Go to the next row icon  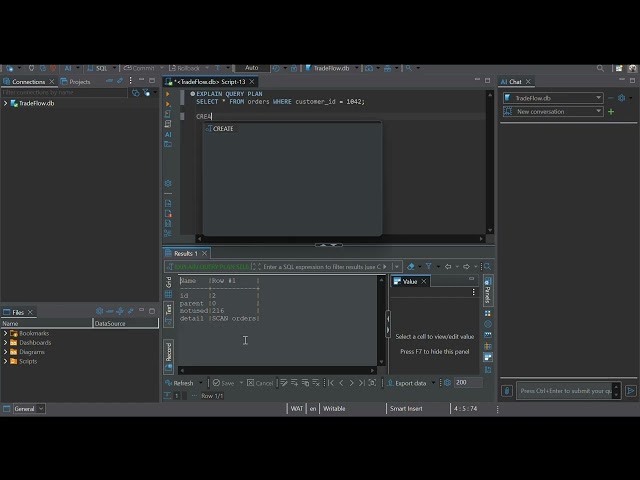[351, 383]
